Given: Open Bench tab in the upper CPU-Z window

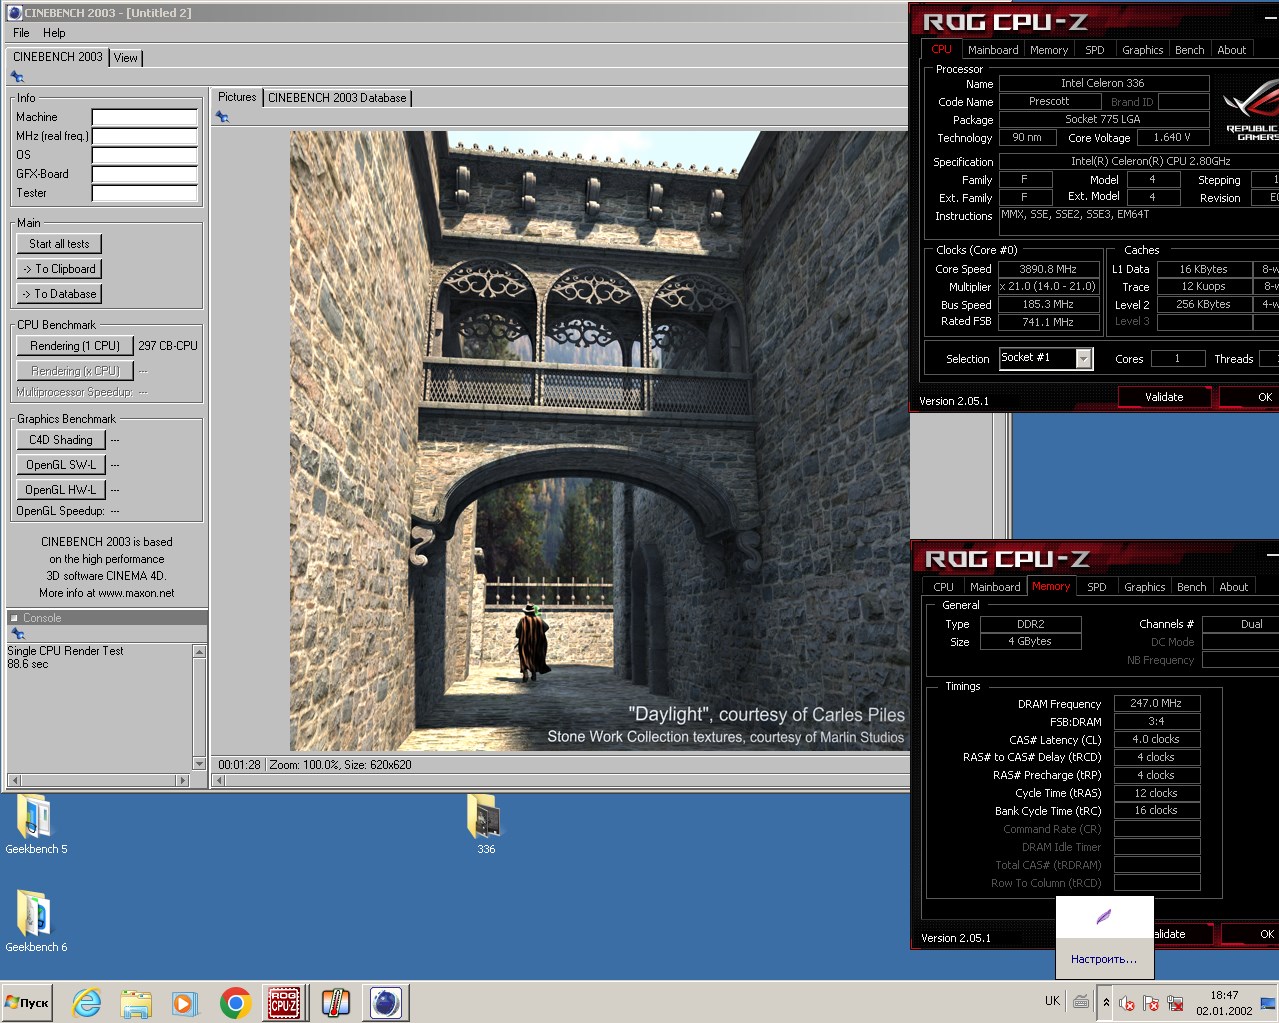Looking at the screenshot, I should click(1189, 50).
